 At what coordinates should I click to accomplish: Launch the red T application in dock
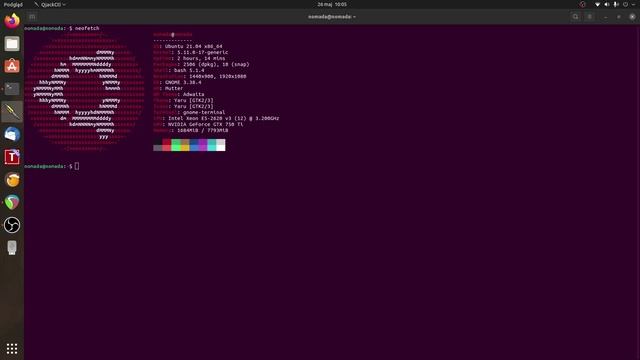(12, 157)
